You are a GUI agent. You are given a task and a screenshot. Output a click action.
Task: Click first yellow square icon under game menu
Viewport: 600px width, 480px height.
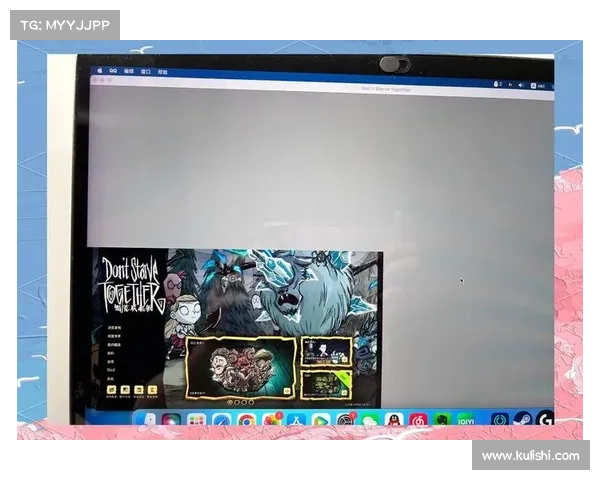pyautogui.click(x=111, y=390)
